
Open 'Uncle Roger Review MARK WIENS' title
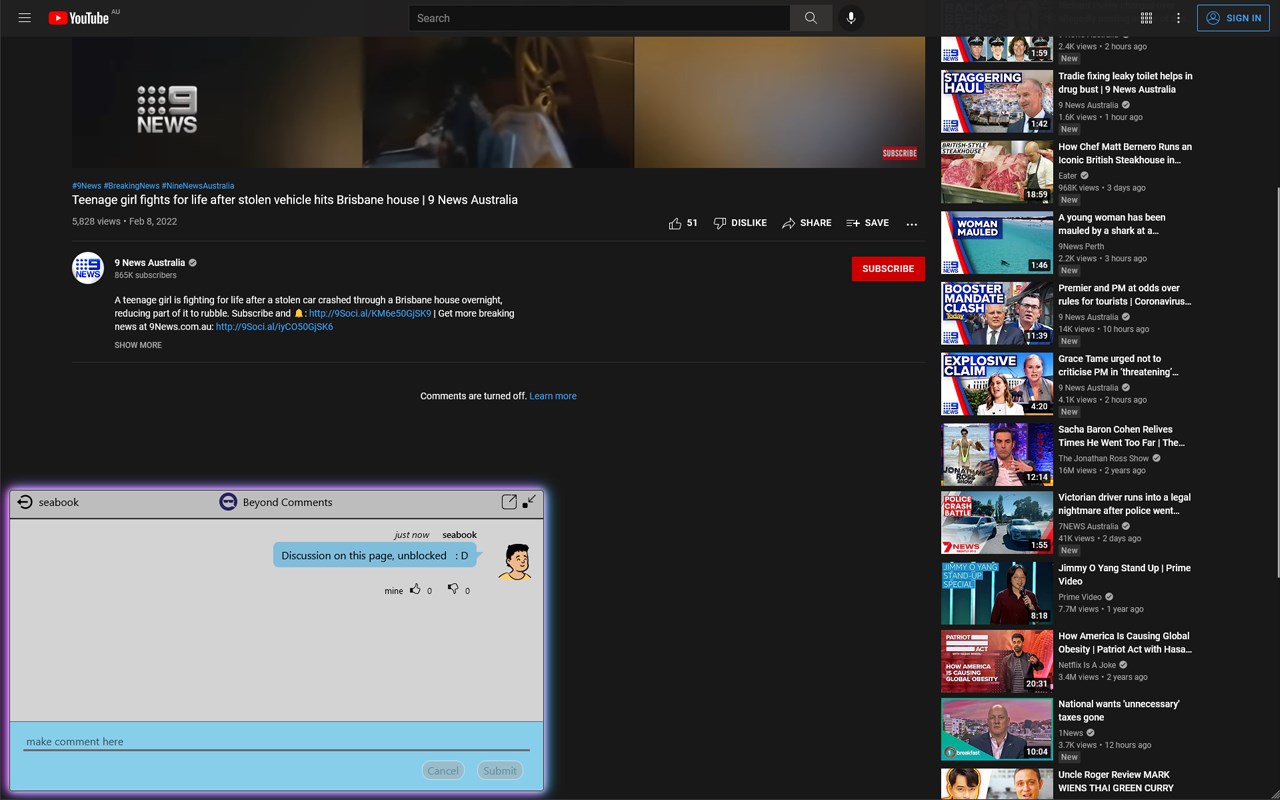pos(1116,781)
